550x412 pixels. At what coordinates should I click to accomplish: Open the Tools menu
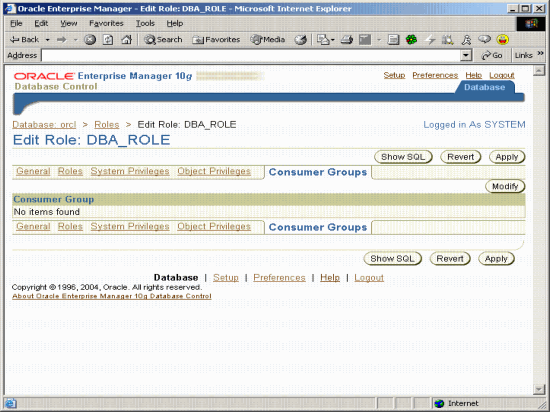(x=145, y=23)
